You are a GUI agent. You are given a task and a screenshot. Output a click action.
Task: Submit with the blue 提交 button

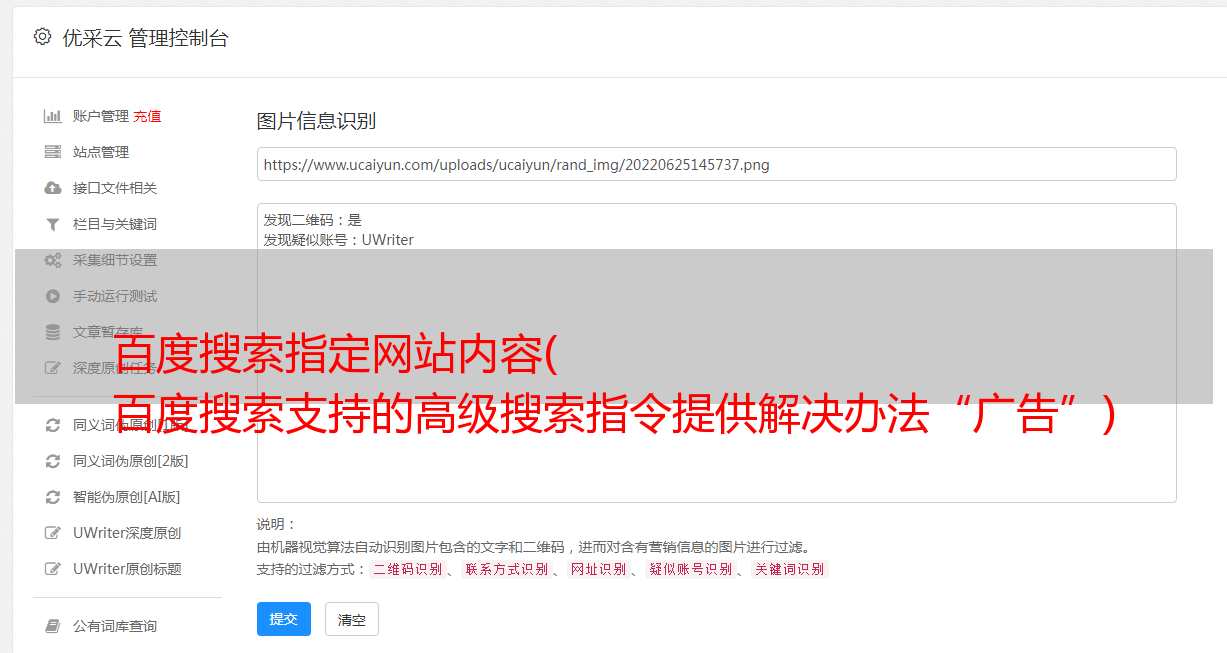point(284,619)
